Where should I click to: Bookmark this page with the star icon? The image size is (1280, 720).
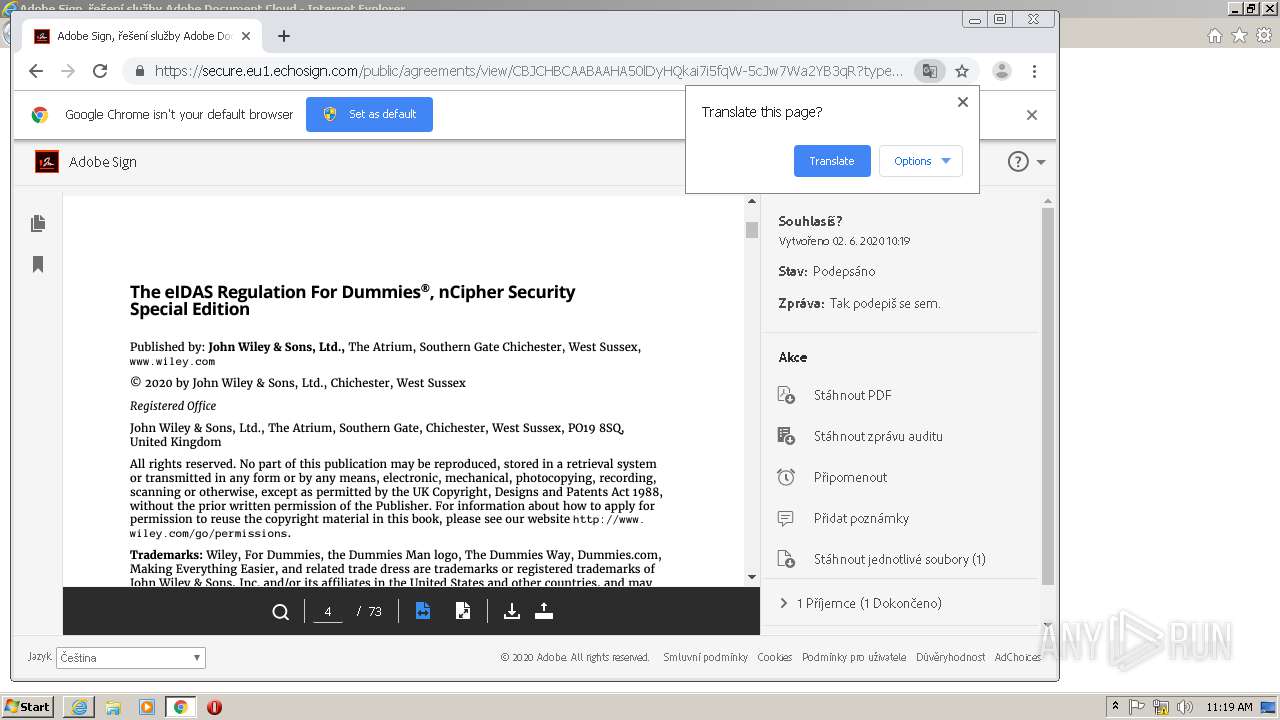coord(962,71)
